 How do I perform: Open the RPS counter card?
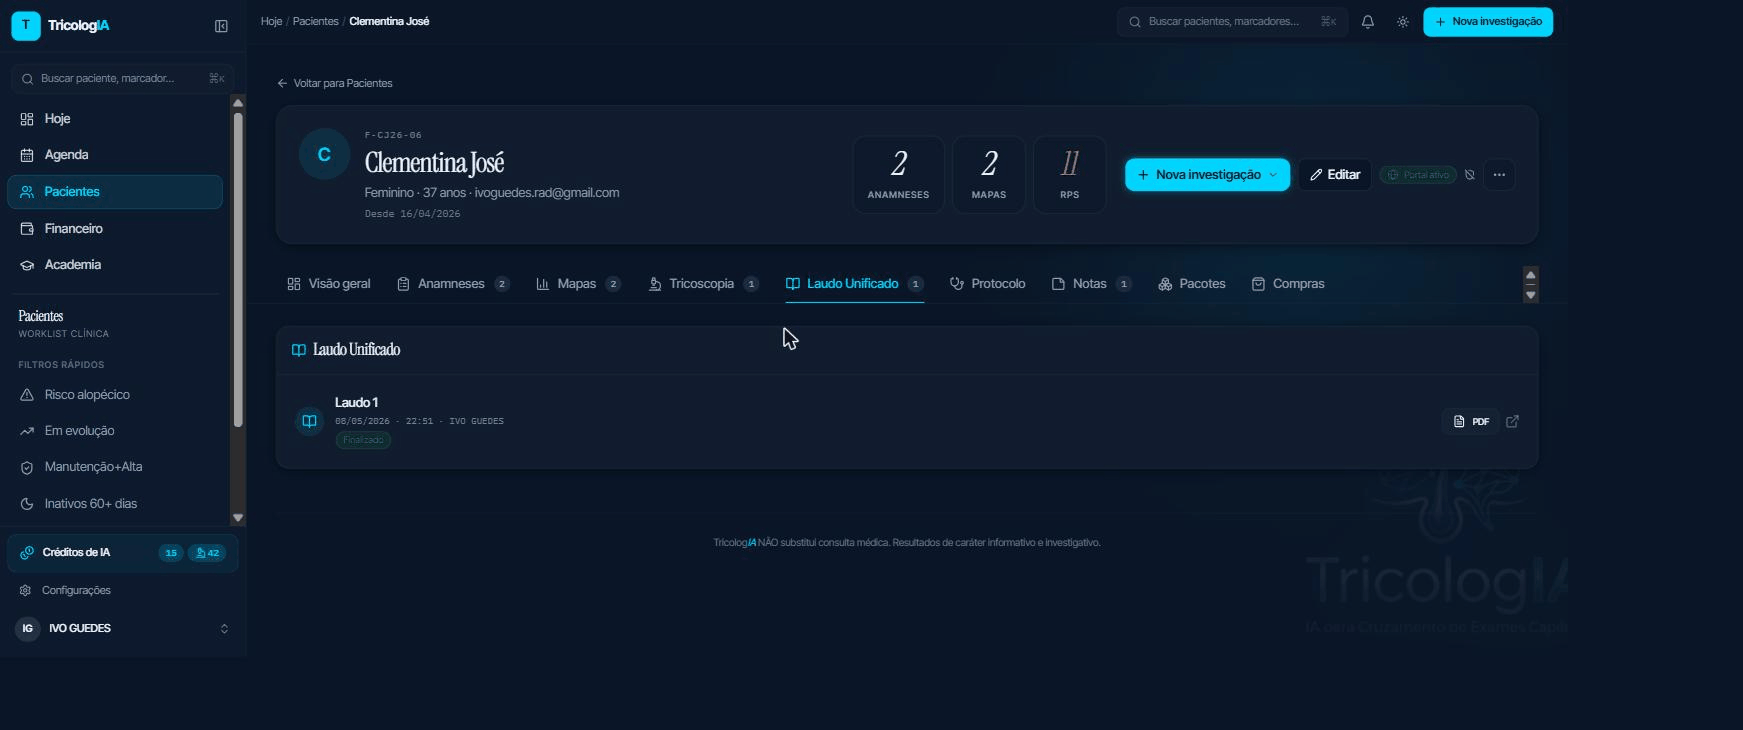click(1070, 175)
